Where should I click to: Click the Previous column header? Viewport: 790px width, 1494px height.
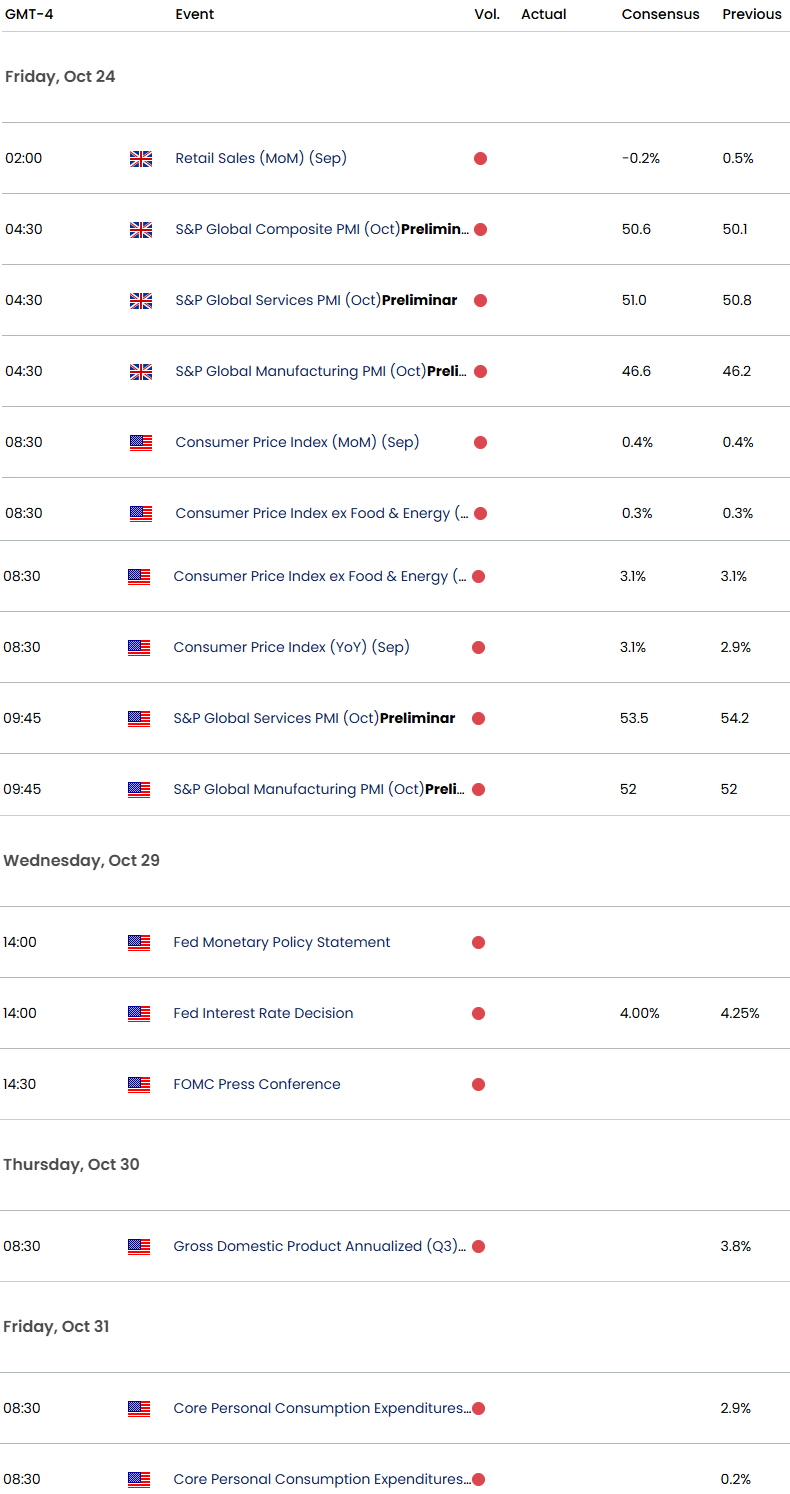752,14
